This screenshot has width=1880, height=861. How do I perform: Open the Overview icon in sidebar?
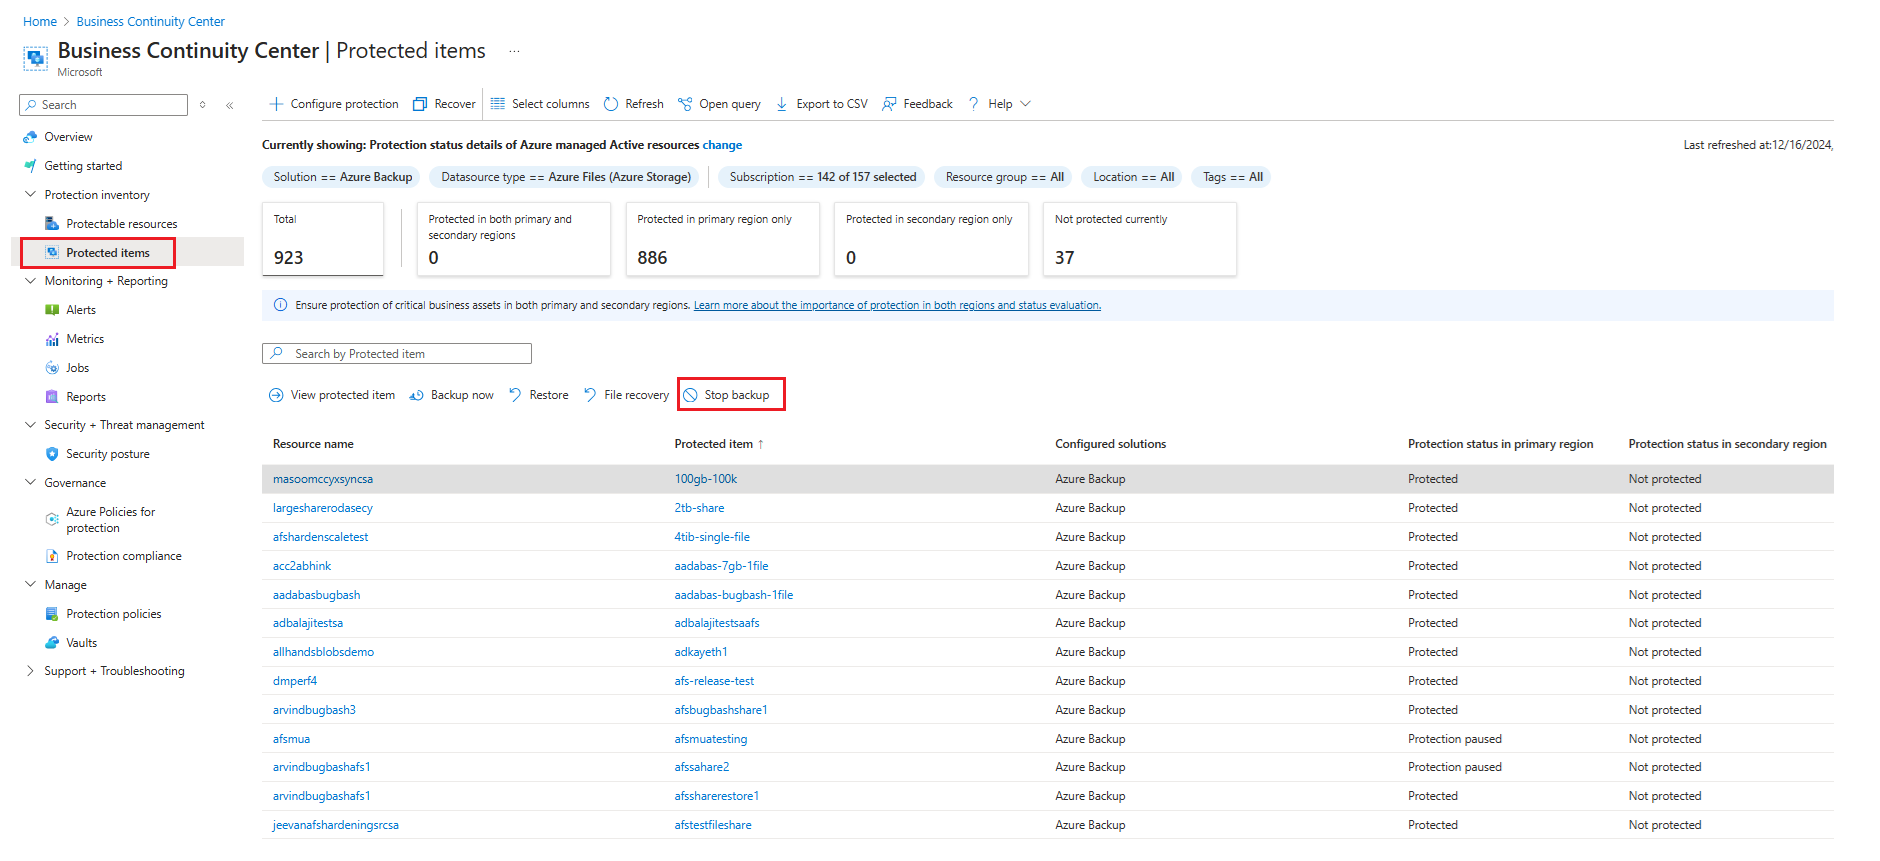pos(30,137)
